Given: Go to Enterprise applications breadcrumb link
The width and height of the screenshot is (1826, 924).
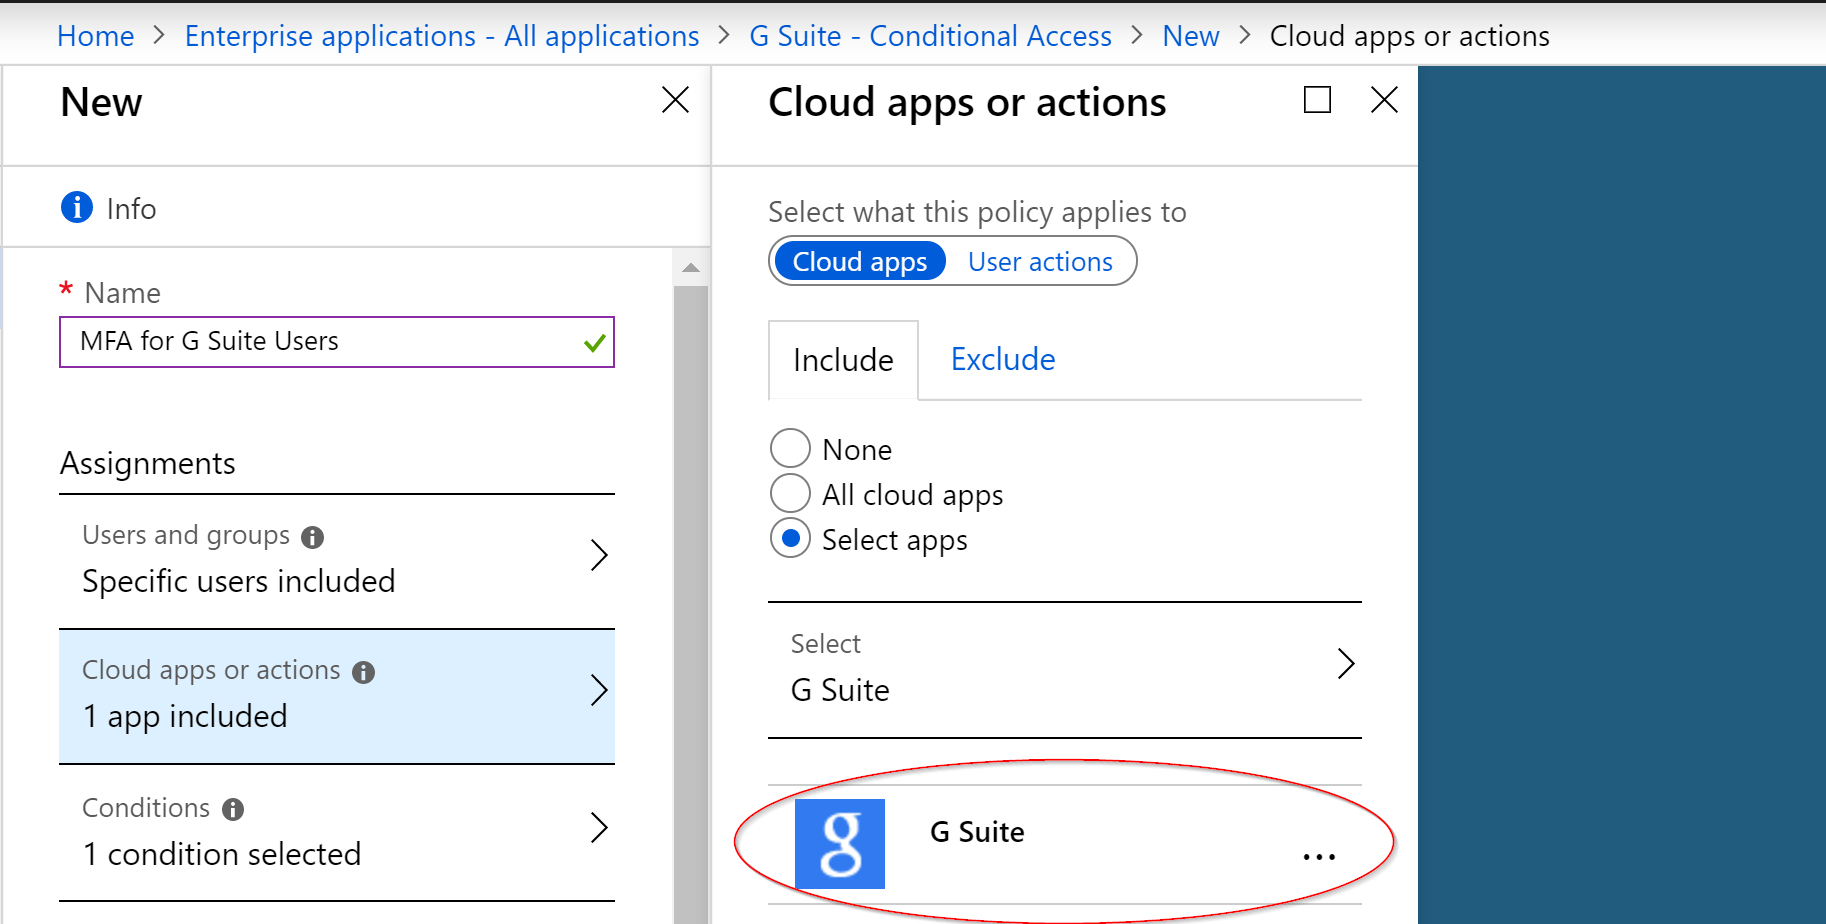Looking at the screenshot, I should coord(441,36).
